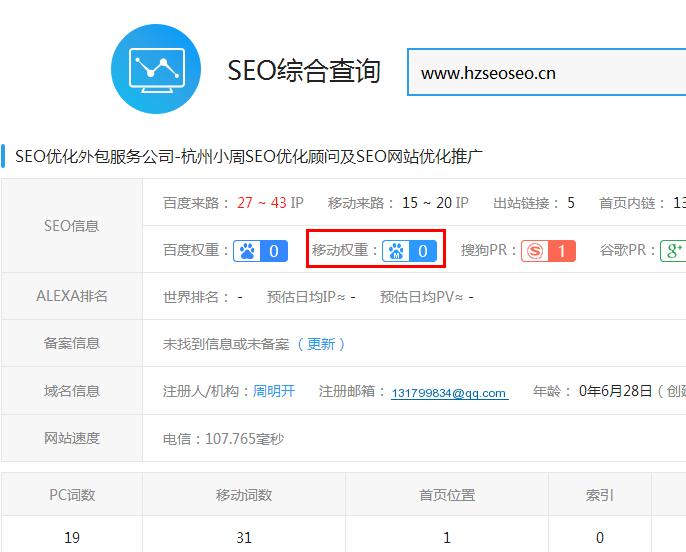
Task: Focus the domain field containing www.hzseoseo.cn
Action: 545,73
